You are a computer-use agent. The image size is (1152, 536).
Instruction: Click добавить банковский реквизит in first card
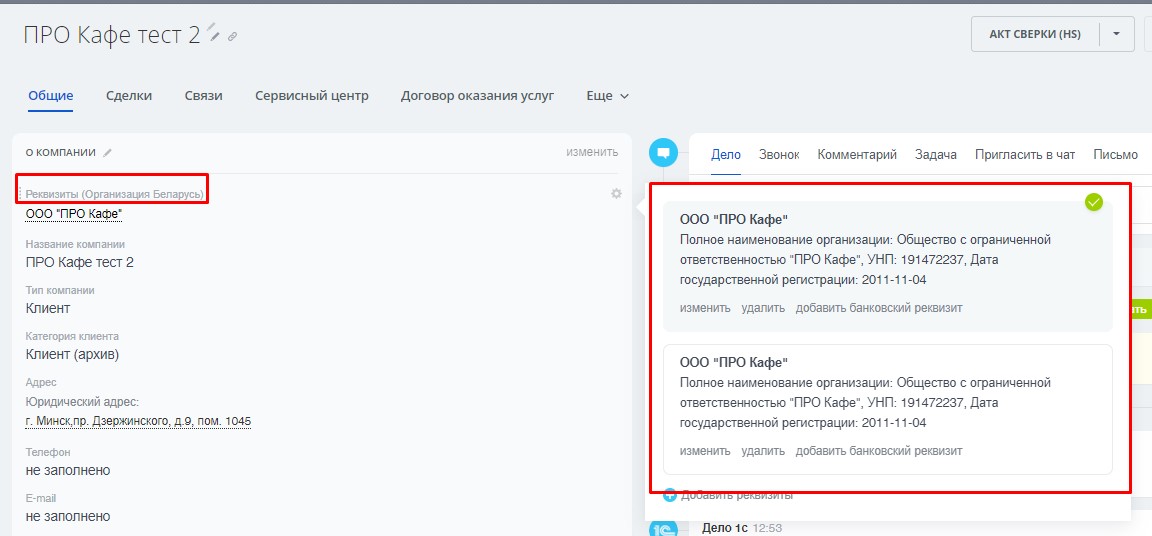tap(879, 308)
